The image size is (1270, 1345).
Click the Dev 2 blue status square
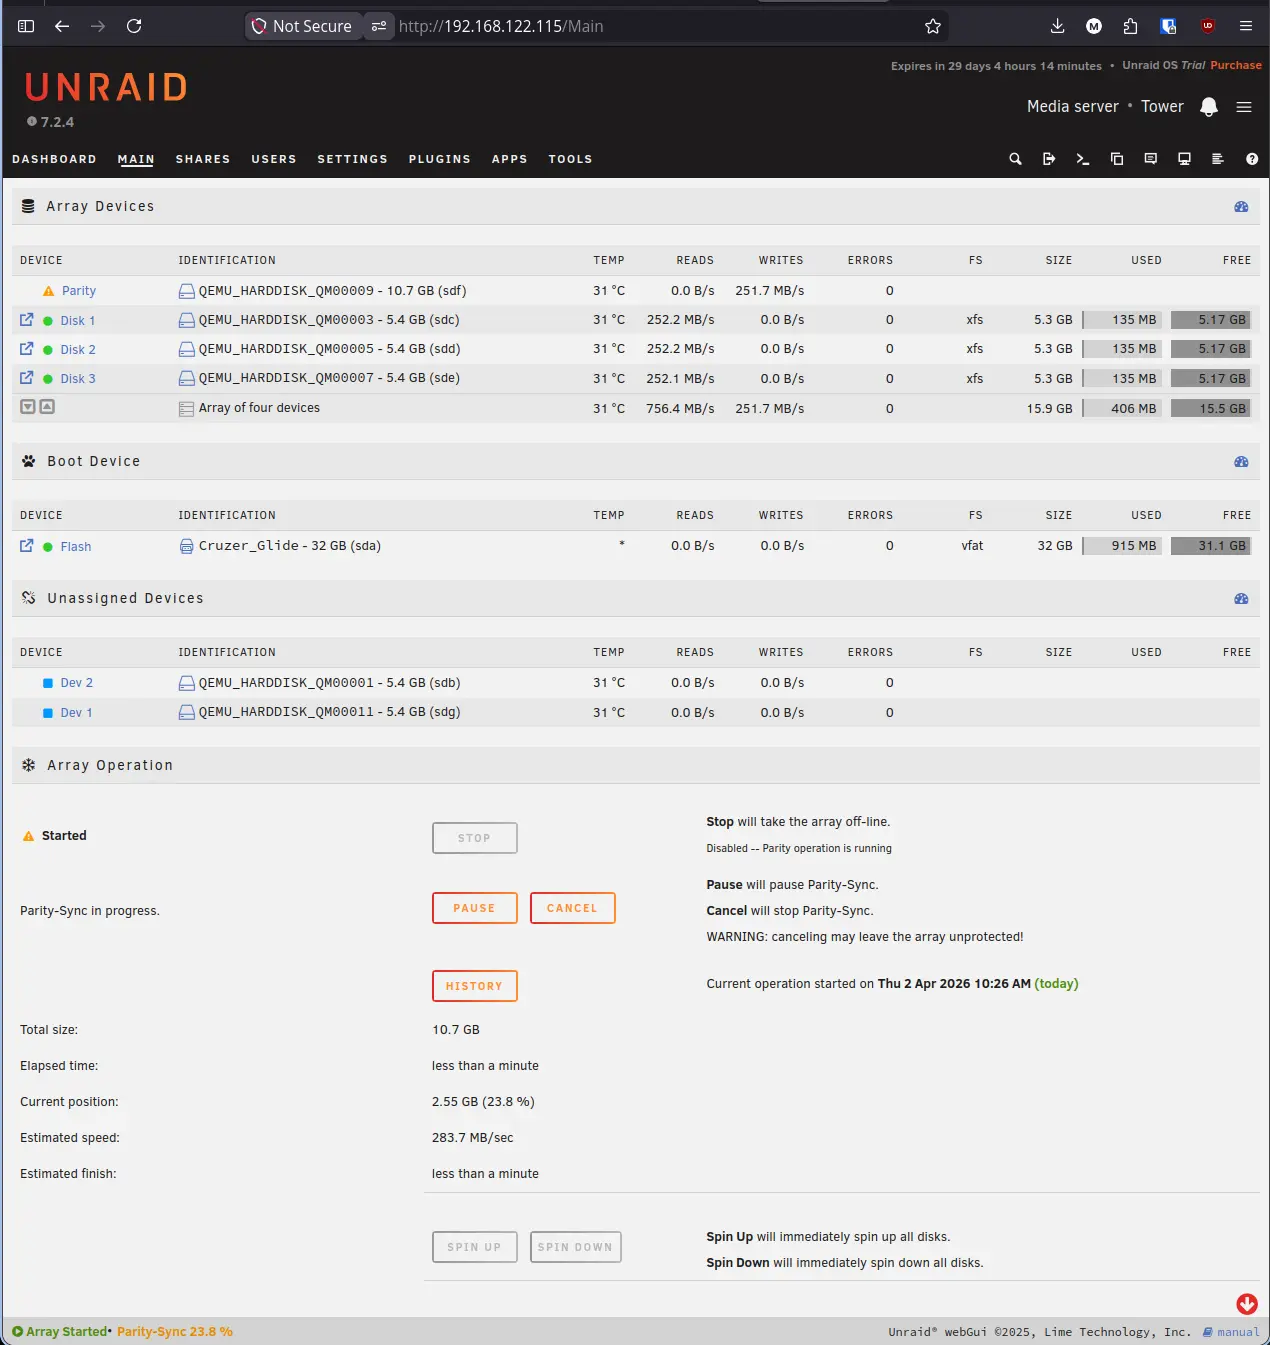pyautogui.click(x=48, y=683)
